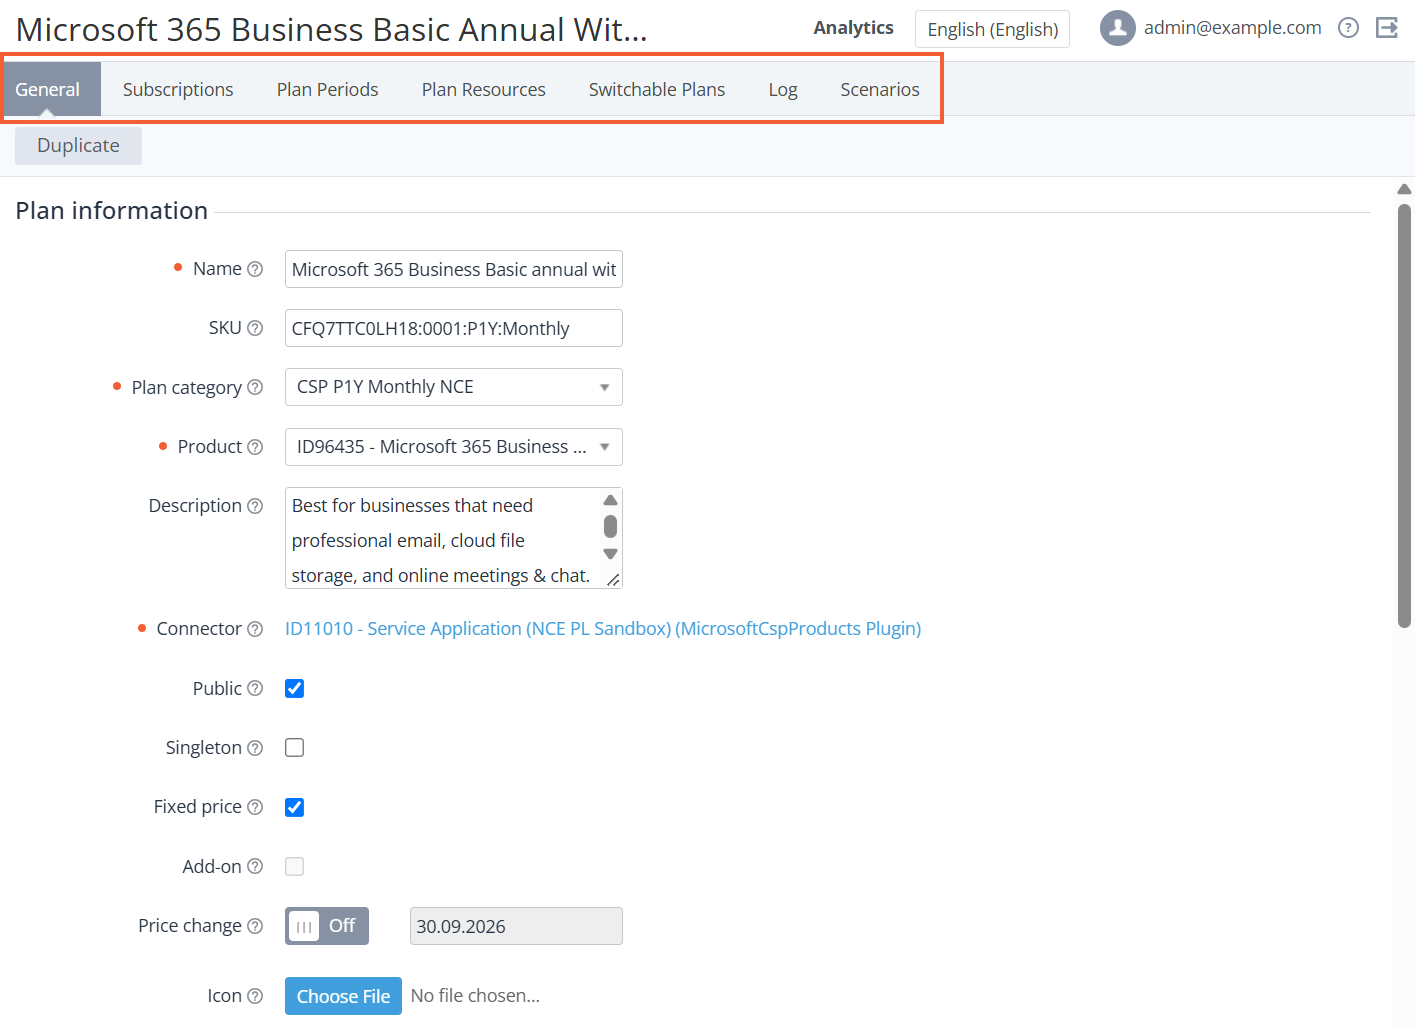Click the help icon next to Singleton label
The image size is (1415, 1028).
[x=255, y=748]
